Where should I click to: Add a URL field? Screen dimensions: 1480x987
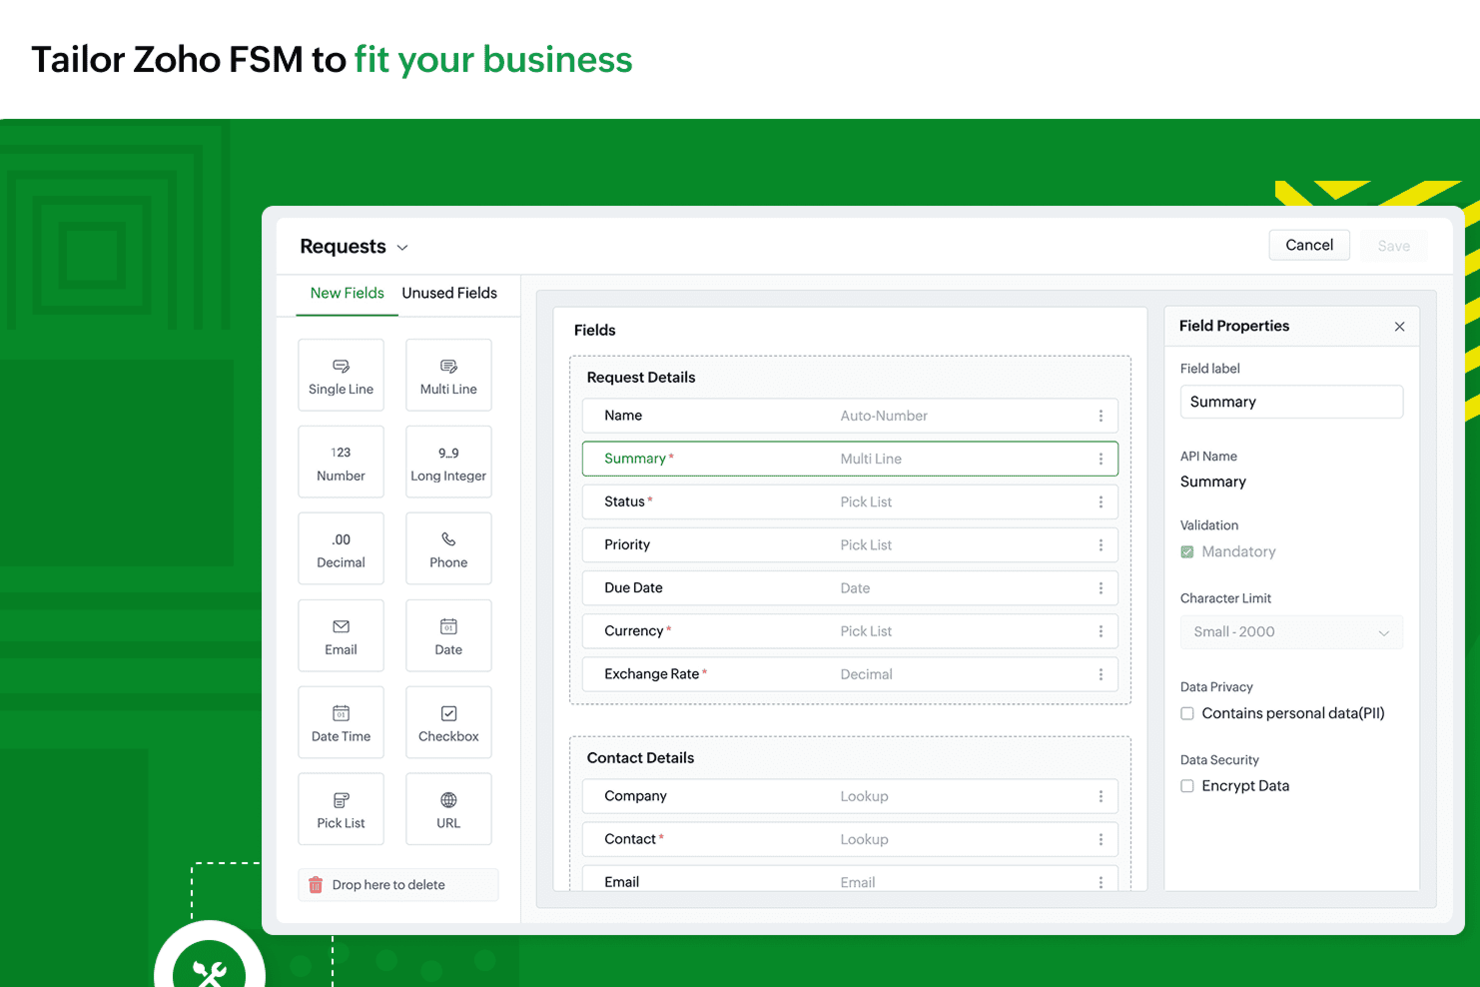pyautogui.click(x=448, y=808)
